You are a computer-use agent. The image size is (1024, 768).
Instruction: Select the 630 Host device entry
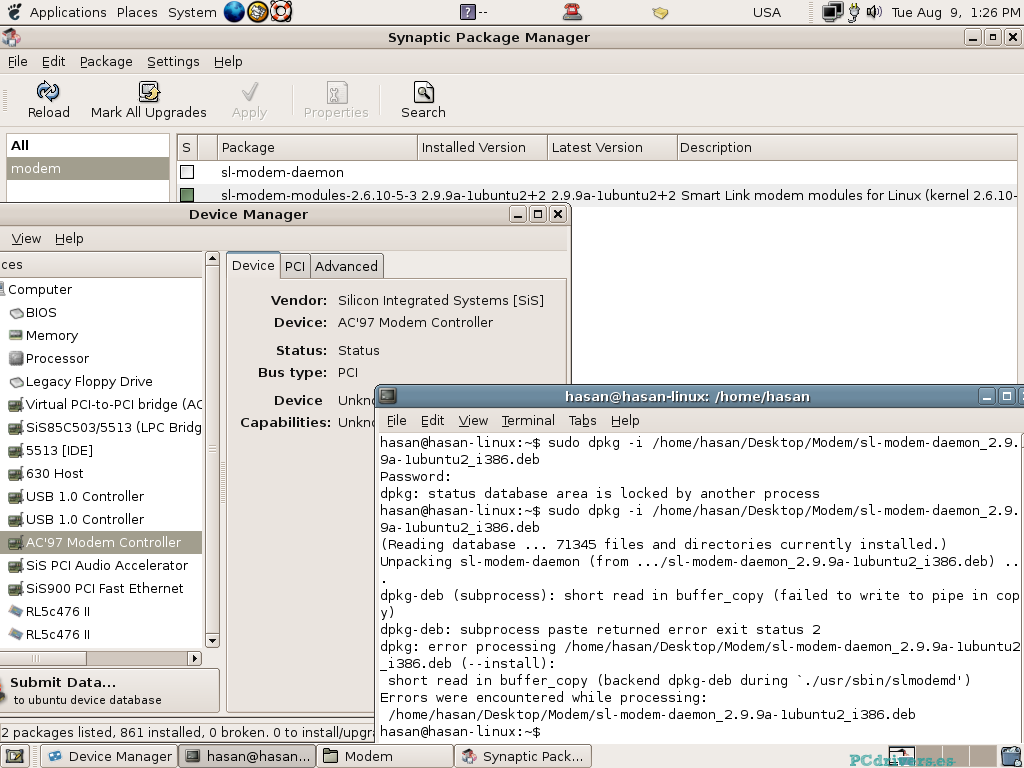54,473
